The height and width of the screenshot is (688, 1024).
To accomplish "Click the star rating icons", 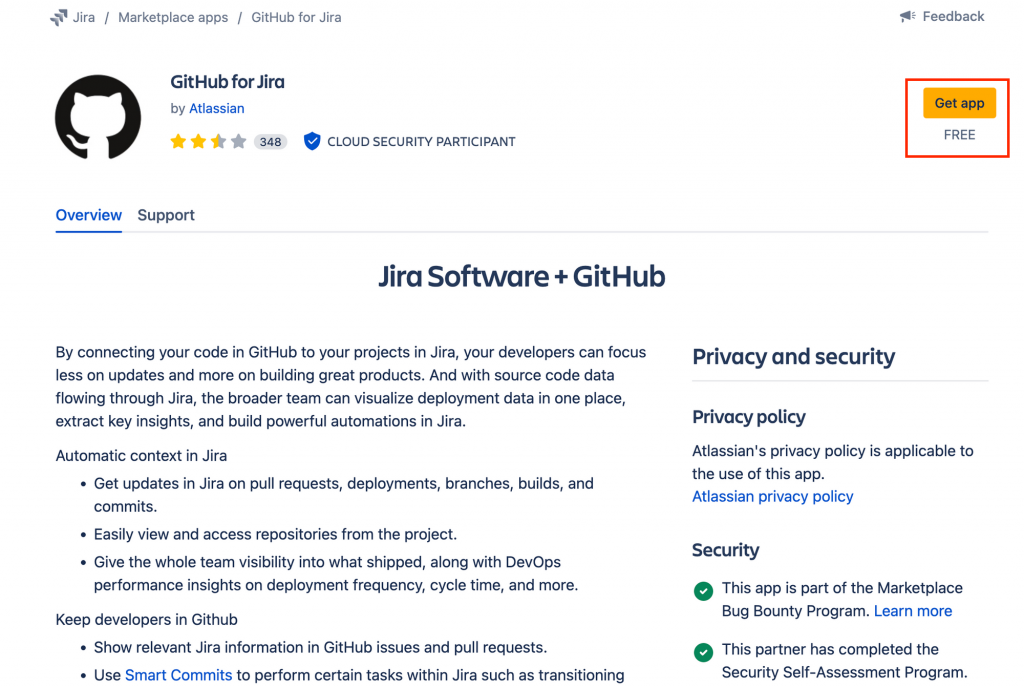I will click(208, 141).
